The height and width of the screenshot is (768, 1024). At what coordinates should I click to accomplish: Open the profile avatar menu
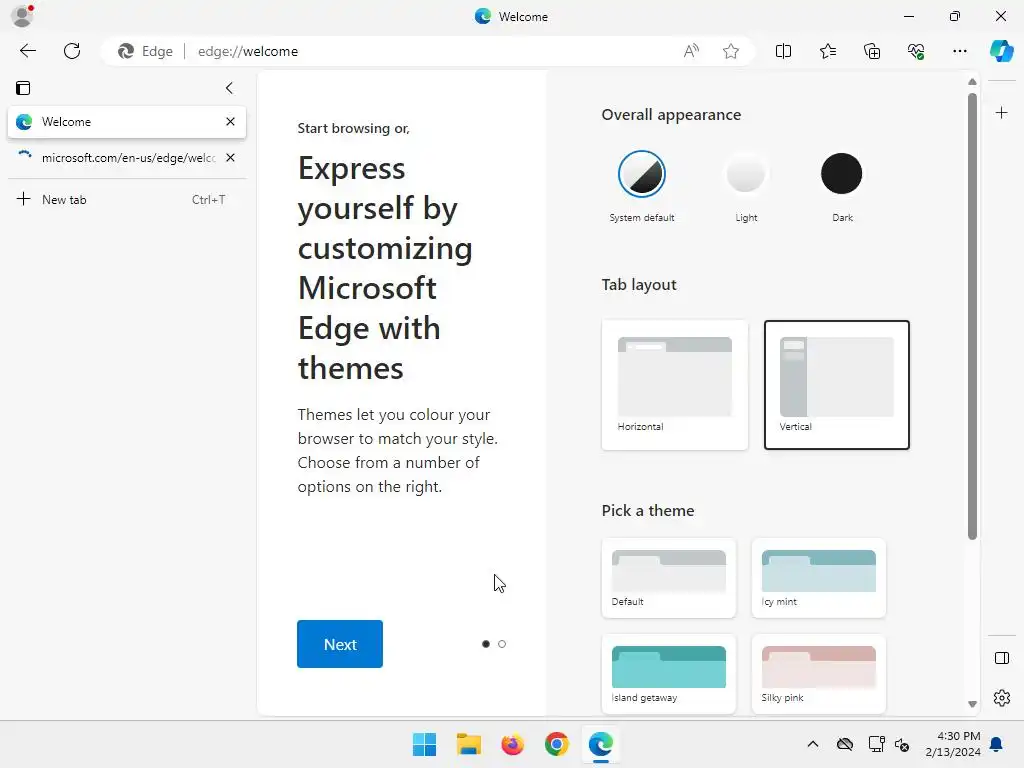point(22,16)
